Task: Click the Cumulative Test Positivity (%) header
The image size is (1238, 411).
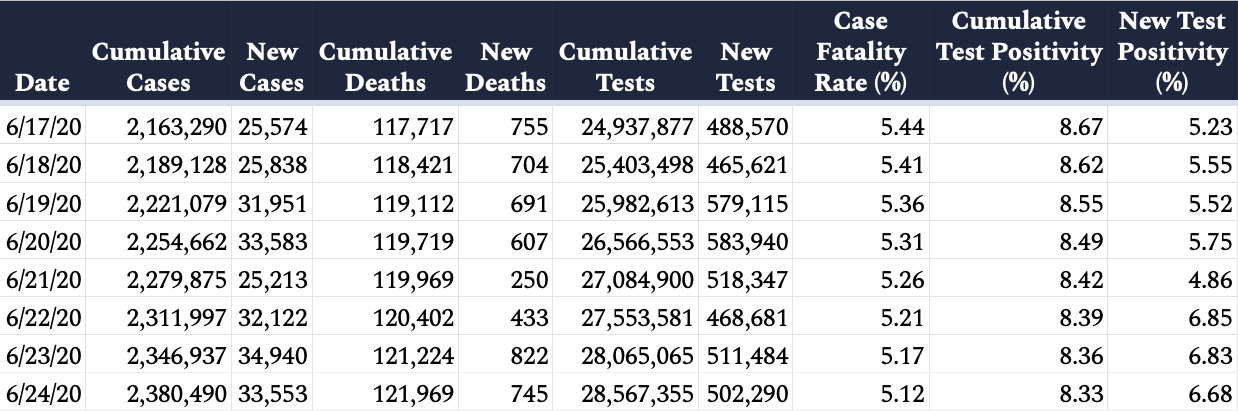Action: coord(1018,52)
